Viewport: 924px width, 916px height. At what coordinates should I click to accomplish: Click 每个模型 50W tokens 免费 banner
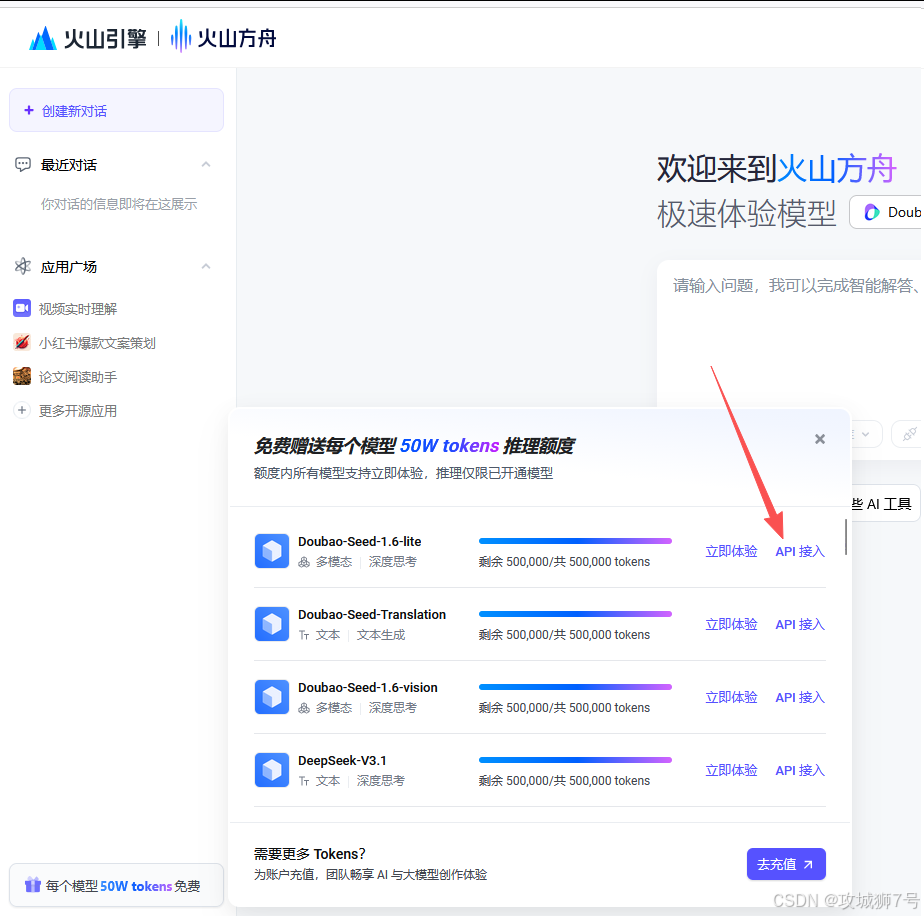click(x=117, y=885)
